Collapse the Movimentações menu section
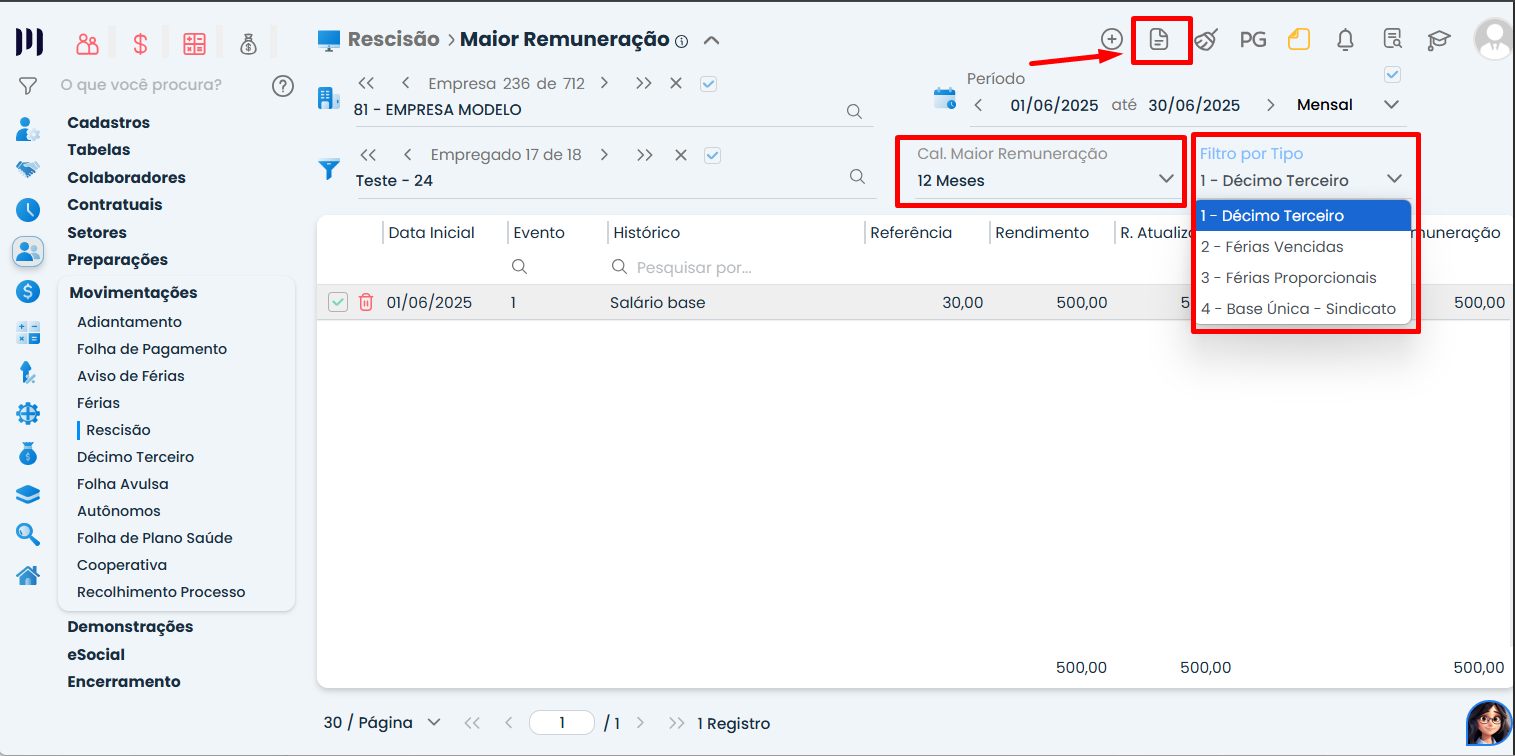Image resolution: width=1515 pixels, height=756 pixels. coord(133,293)
